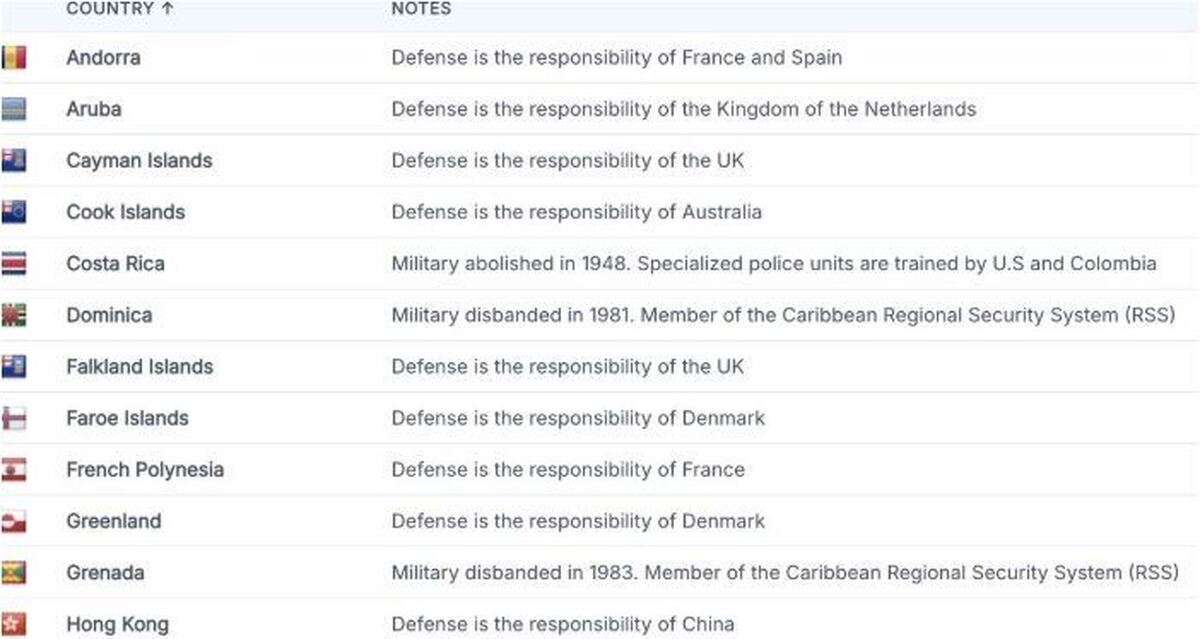Click the French Polynesia flag icon

14,470
